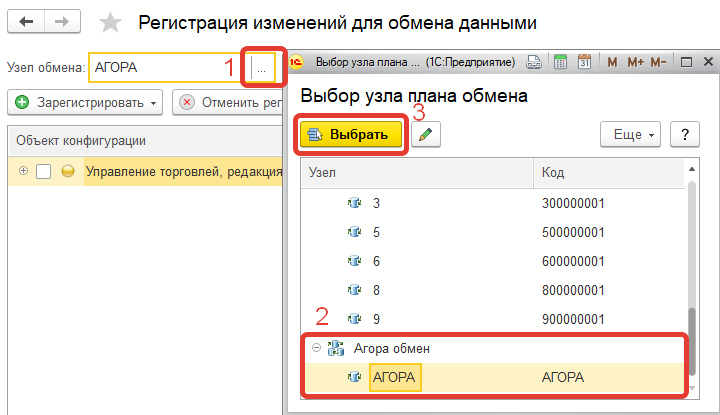Viewport: 720px width, 415px height.
Task: Click the Отменить регистрацию button
Action: (228, 102)
